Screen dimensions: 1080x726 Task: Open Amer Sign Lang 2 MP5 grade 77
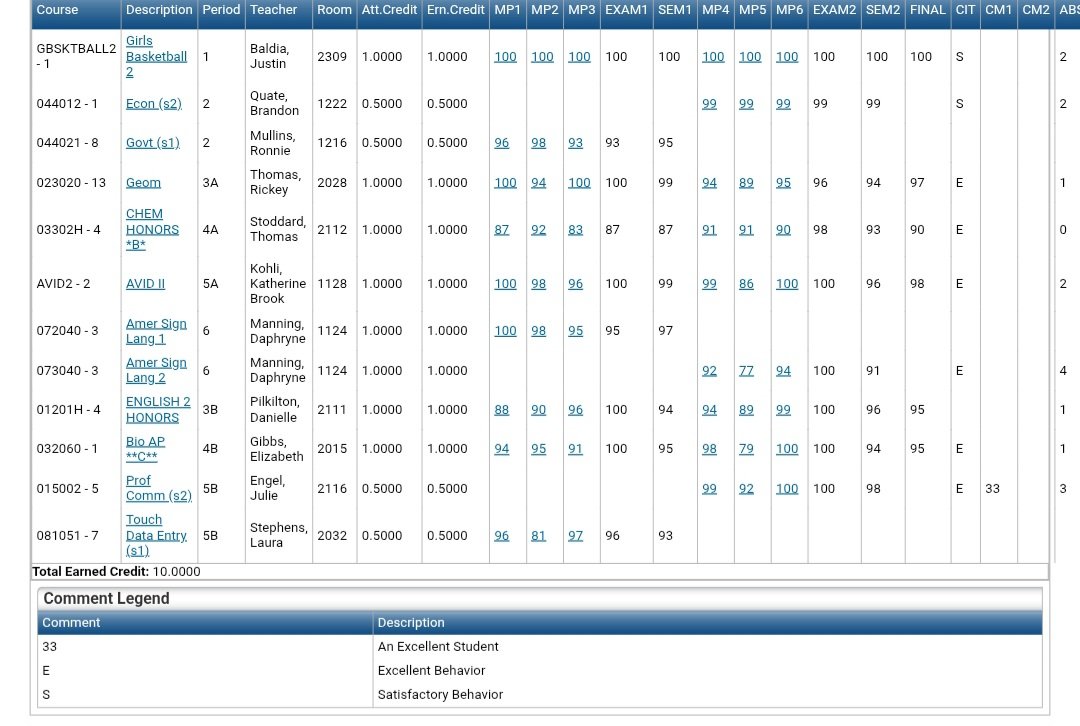click(x=746, y=371)
